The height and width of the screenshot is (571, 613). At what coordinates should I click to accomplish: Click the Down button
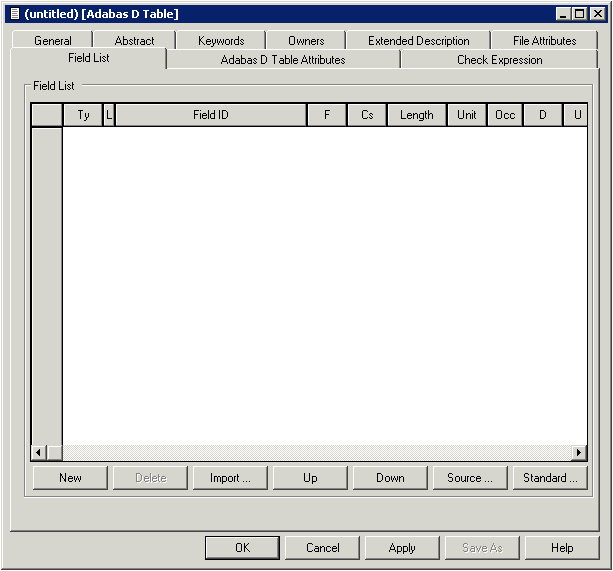[390, 478]
